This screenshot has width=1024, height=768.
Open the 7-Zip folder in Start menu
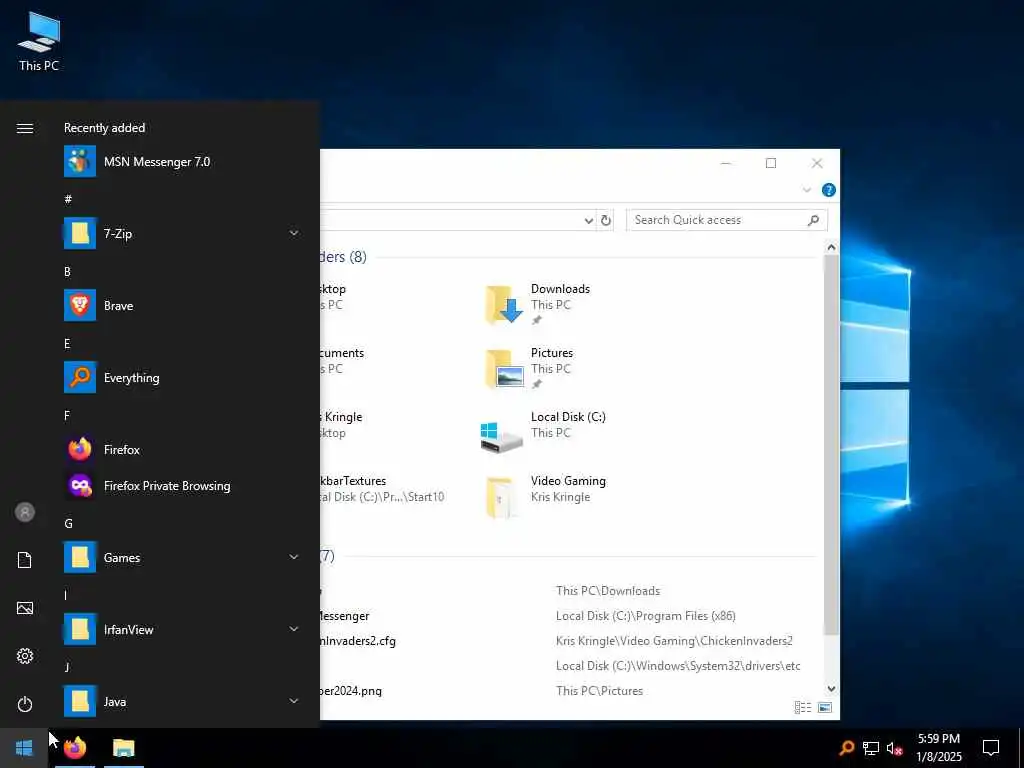point(182,233)
